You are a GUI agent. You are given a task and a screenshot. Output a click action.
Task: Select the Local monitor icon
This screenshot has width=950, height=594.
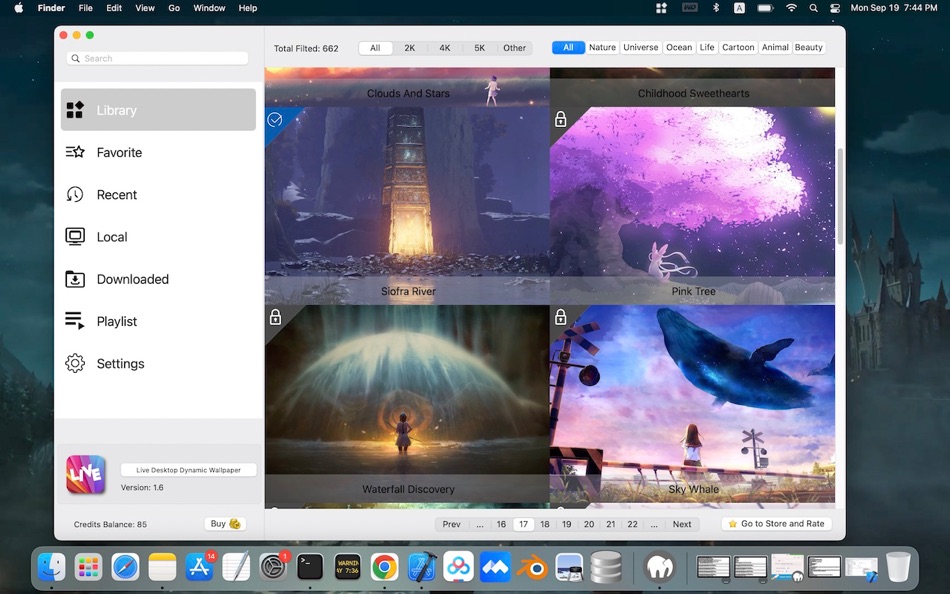(x=75, y=237)
